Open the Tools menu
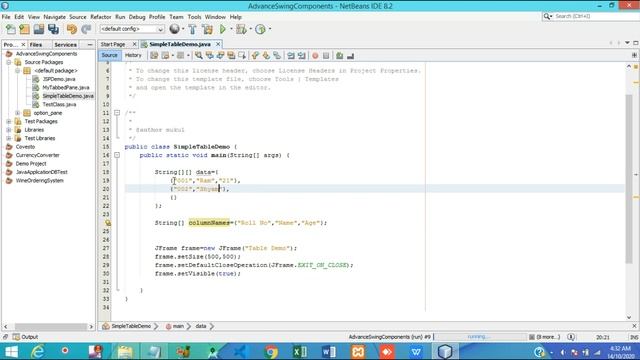This screenshot has height=360, width=640. tap(194, 17)
